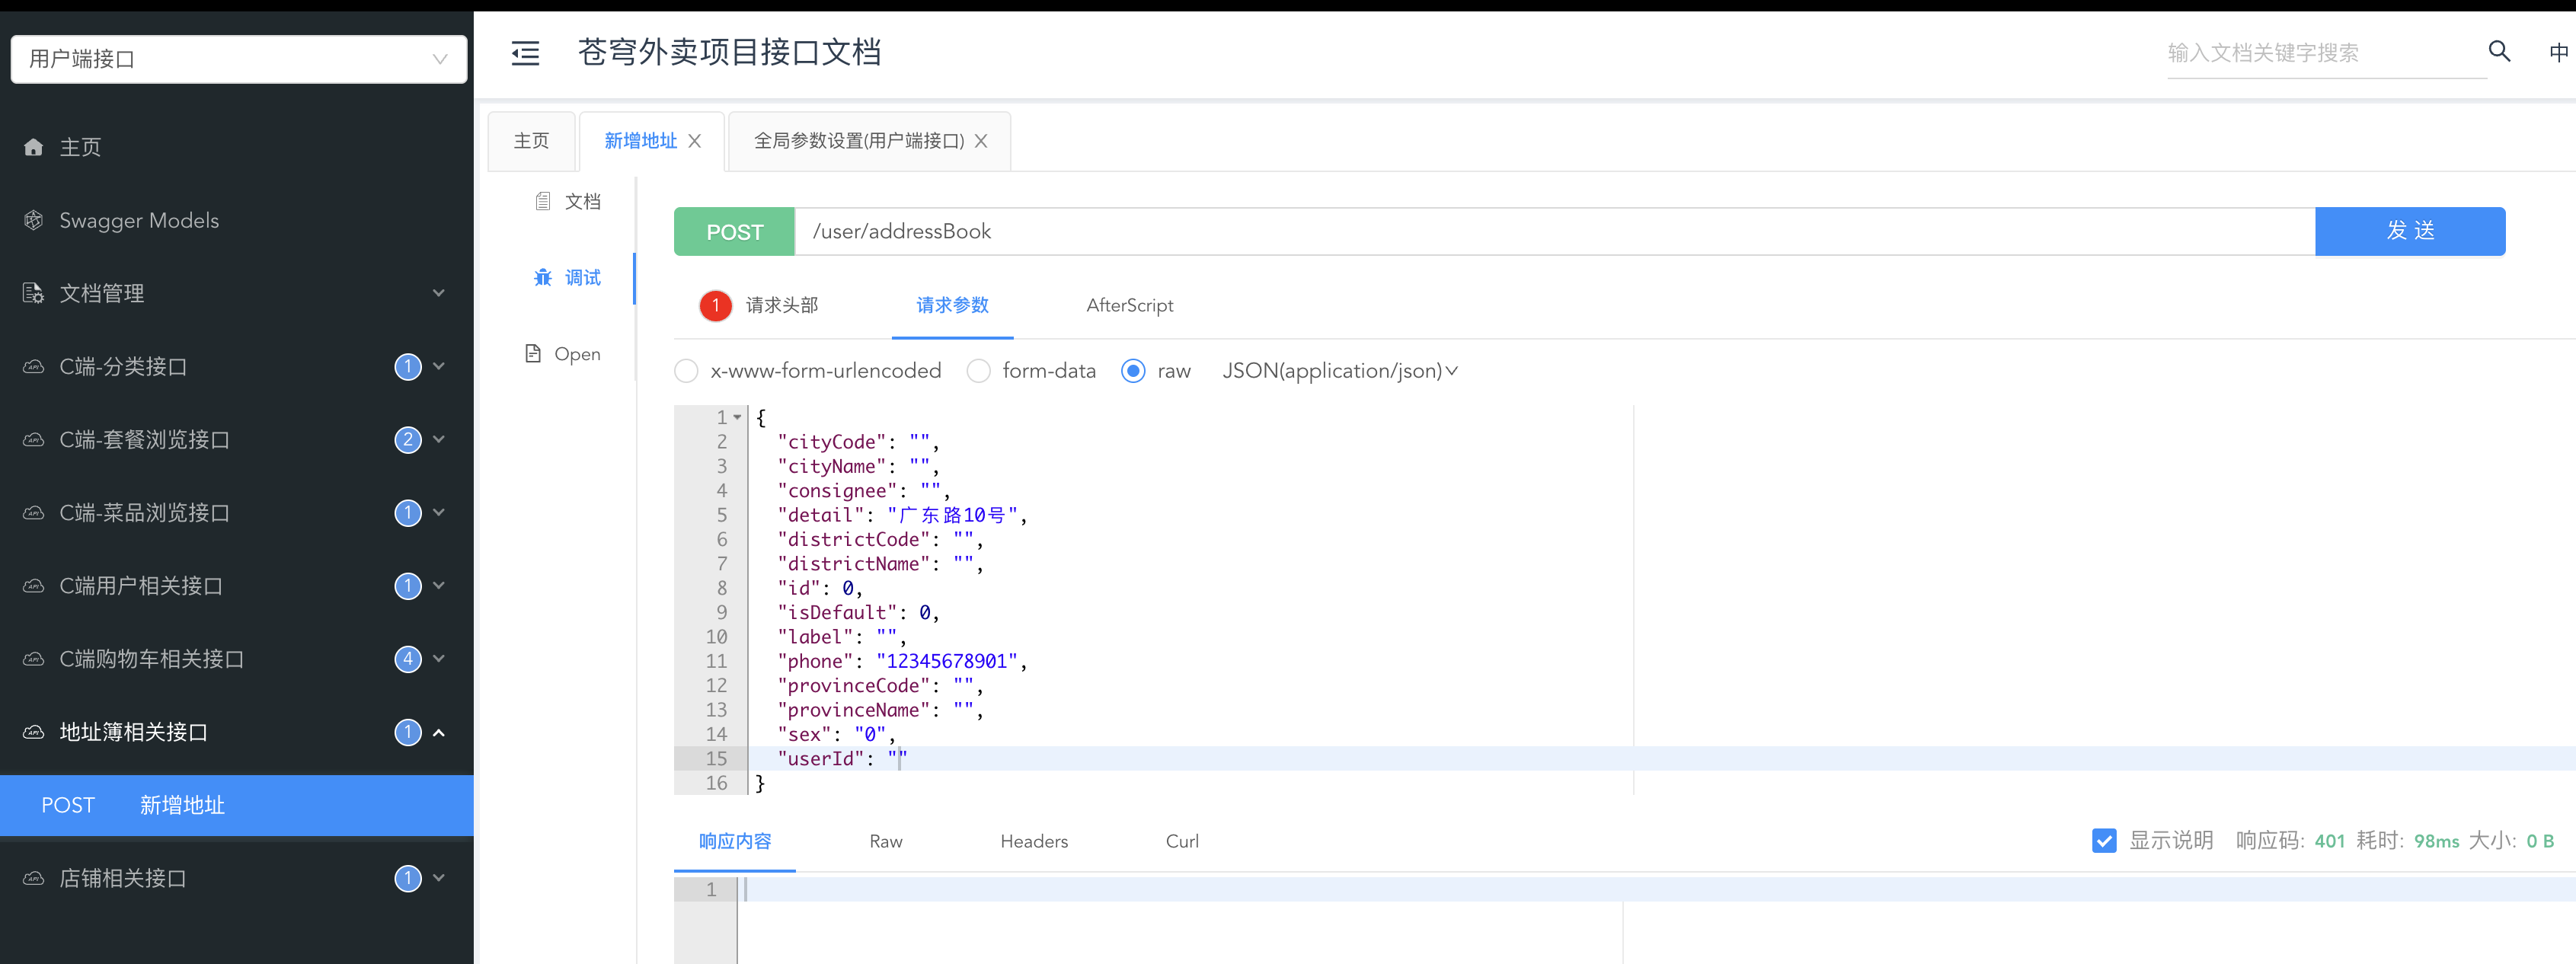
Task: Expand the C端购物车相关接口 section
Action: (x=438, y=659)
